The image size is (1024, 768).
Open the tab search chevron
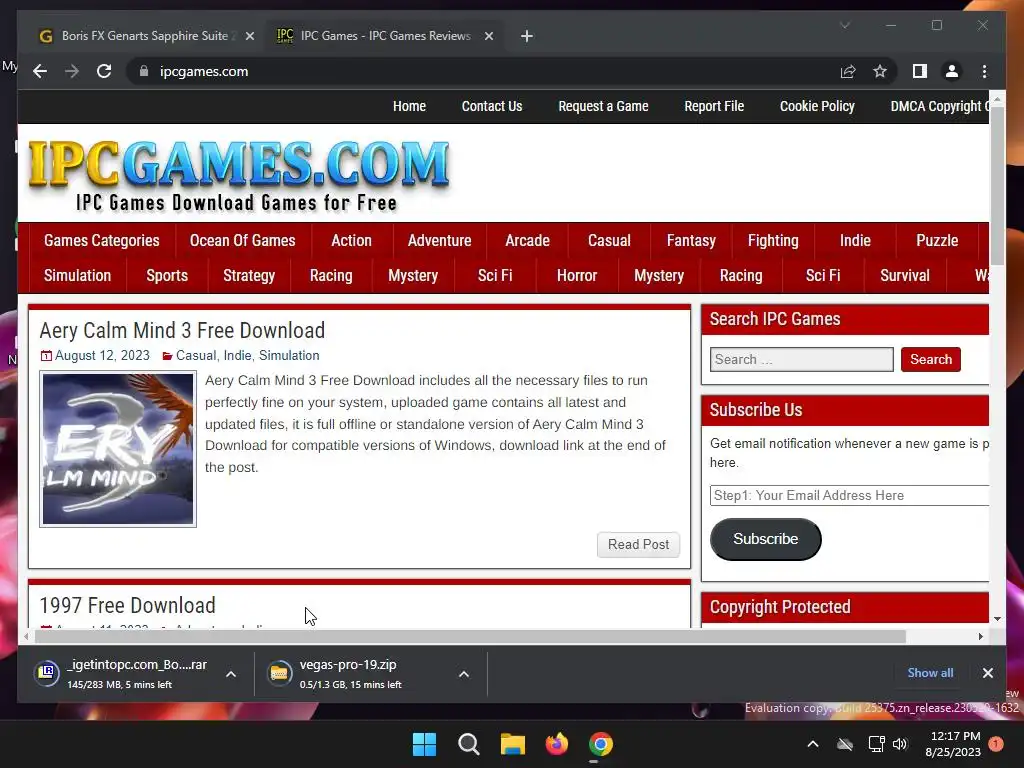[845, 25]
